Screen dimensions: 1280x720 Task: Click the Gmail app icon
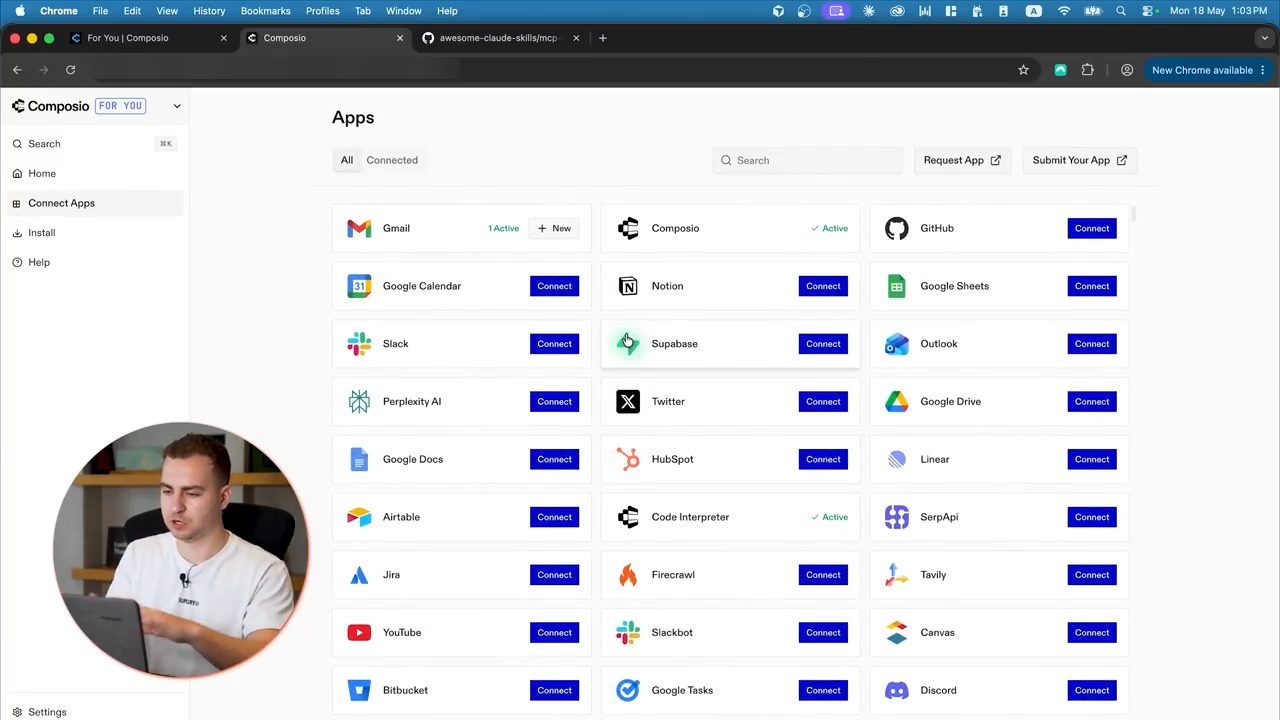pos(359,228)
